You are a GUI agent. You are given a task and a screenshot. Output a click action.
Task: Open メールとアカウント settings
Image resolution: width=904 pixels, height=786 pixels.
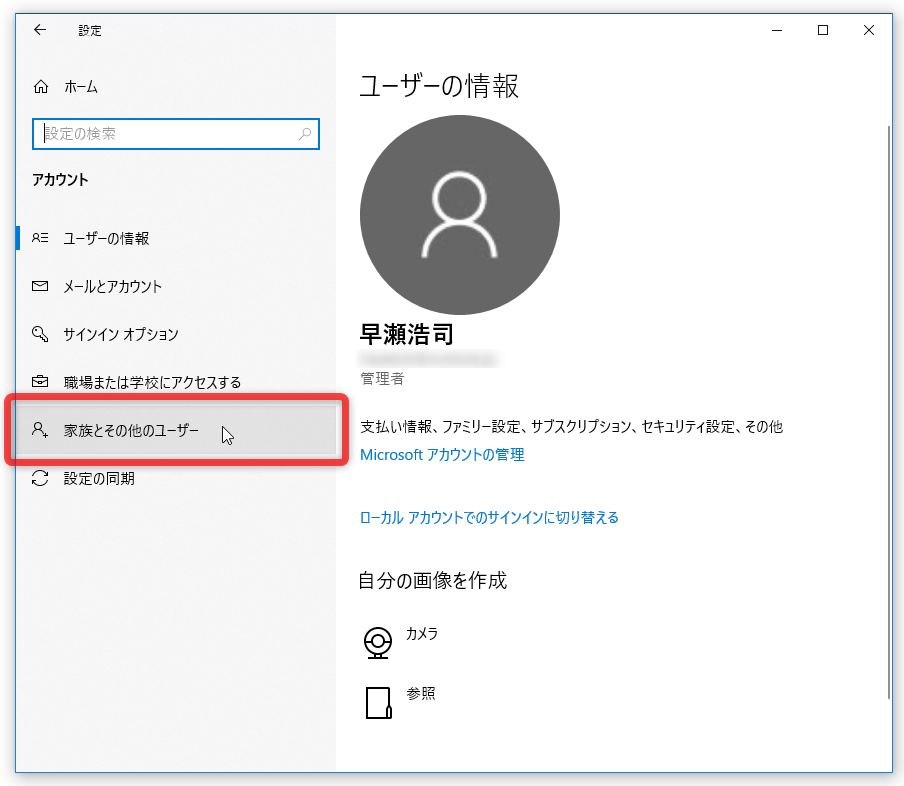pyautogui.click(x=176, y=286)
